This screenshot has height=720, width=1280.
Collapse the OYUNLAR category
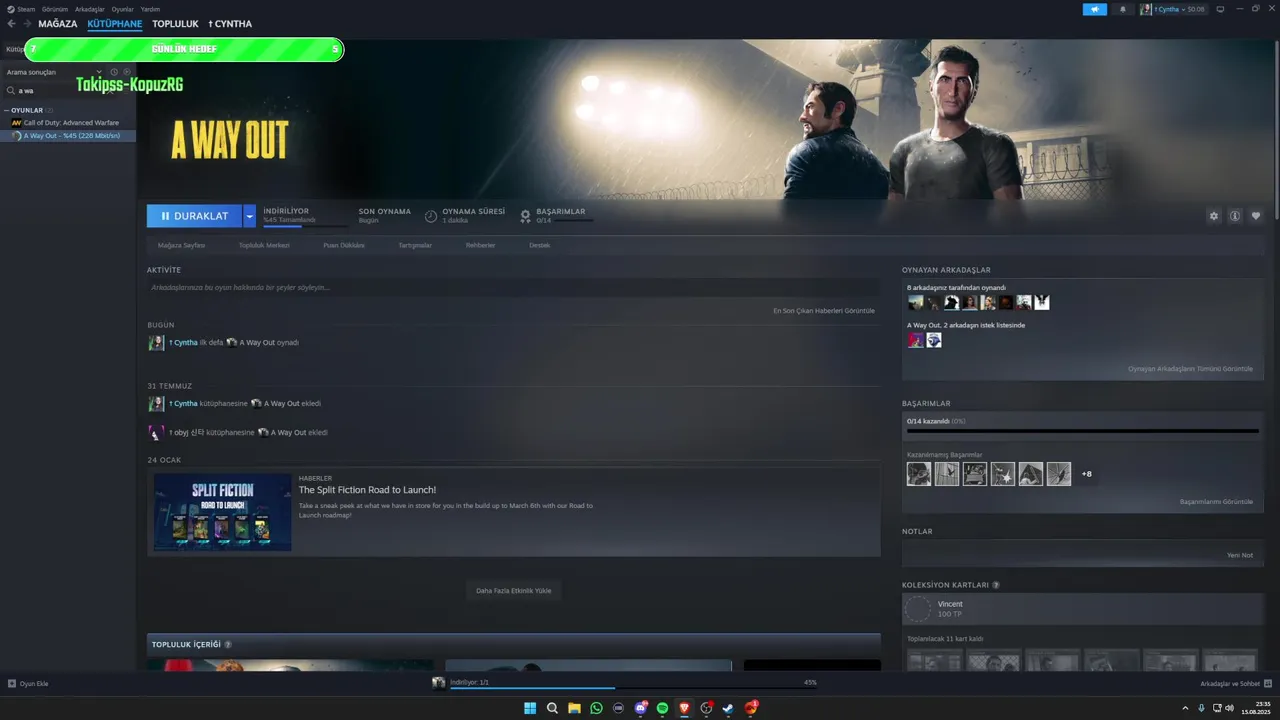click(x=6, y=110)
